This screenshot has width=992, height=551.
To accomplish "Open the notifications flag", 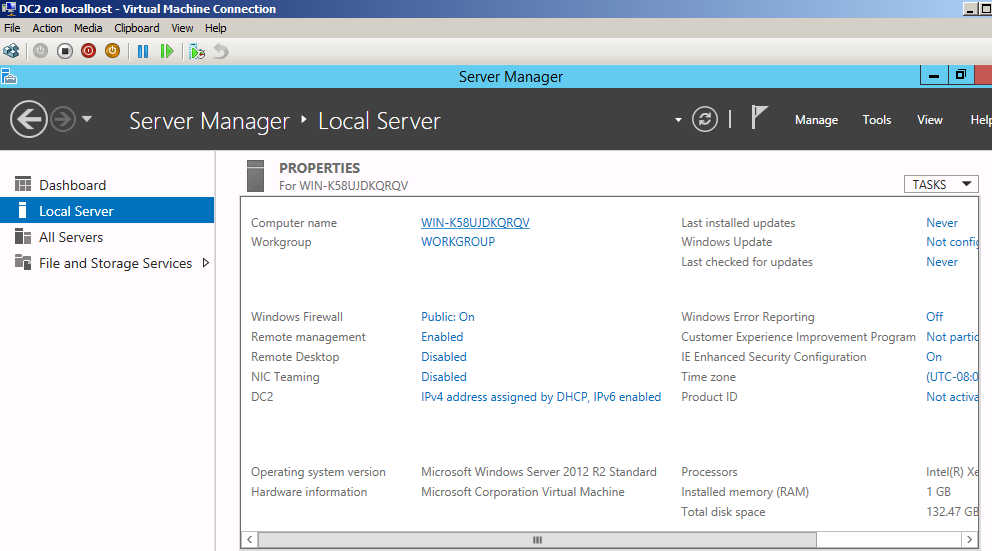I will coord(759,119).
